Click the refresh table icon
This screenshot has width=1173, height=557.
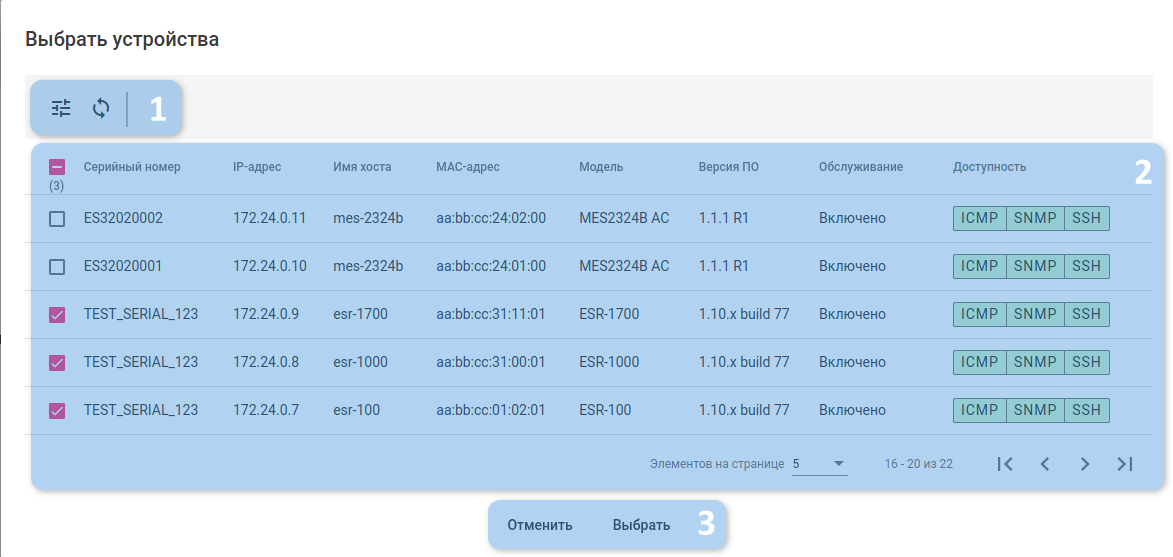(x=101, y=108)
